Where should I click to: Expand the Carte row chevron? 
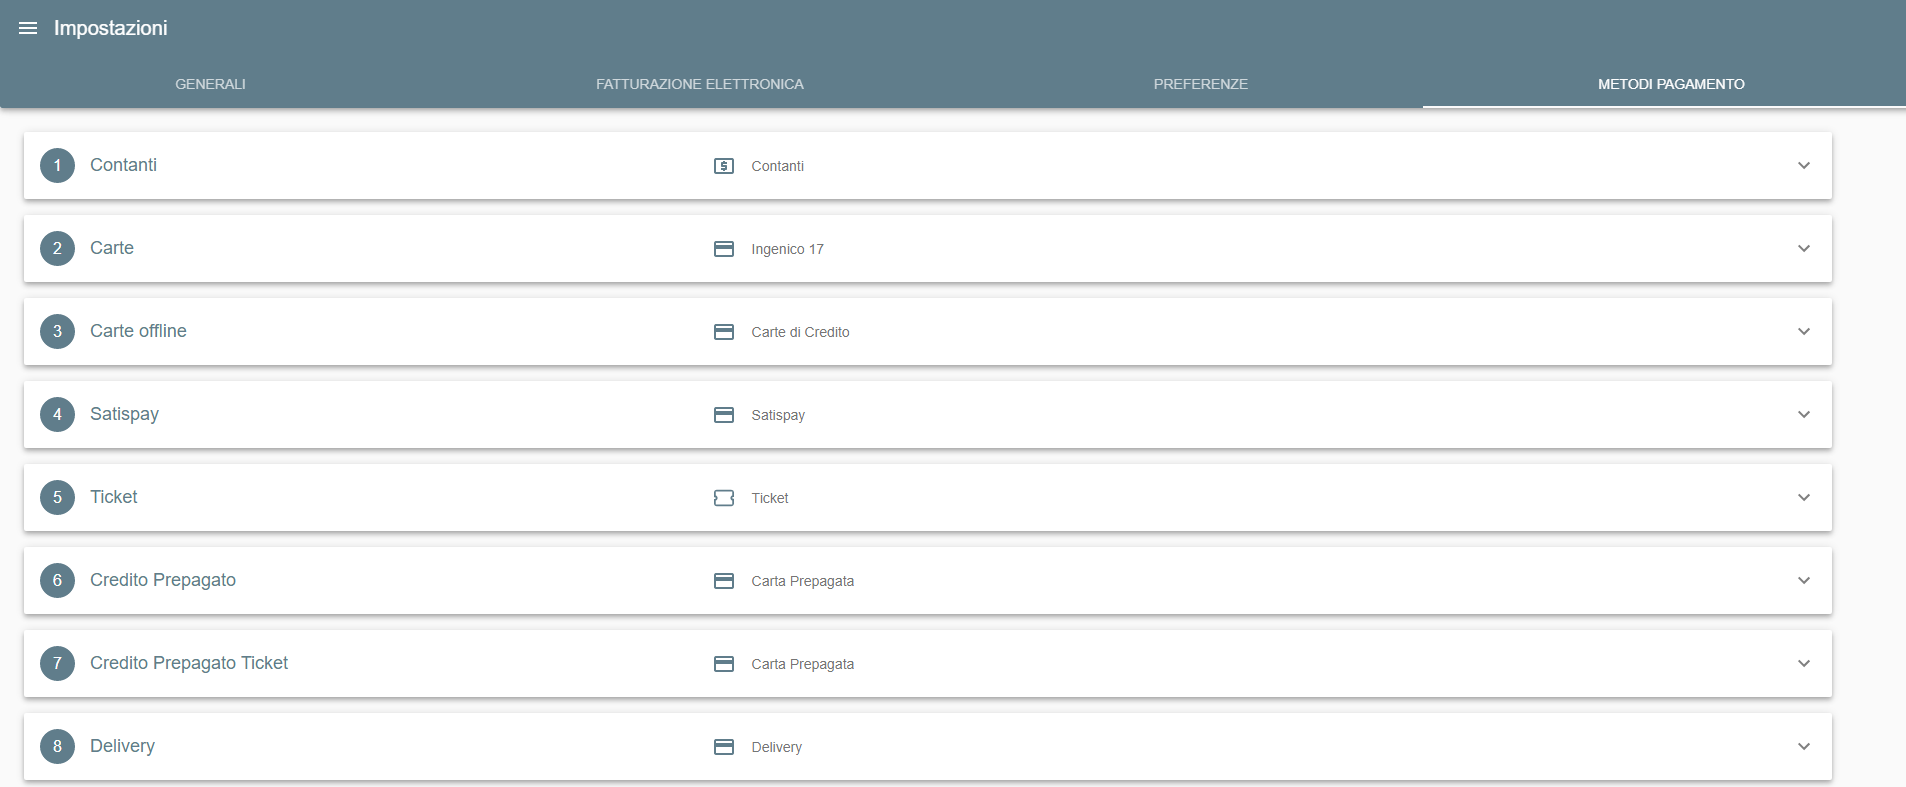(1804, 248)
